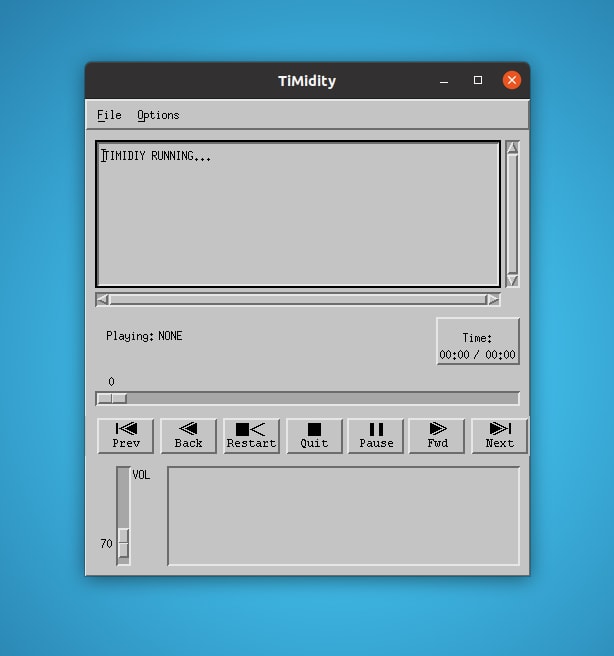Click the volume value 70
Screen dimensions: 614x656
[x=106, y=543]
